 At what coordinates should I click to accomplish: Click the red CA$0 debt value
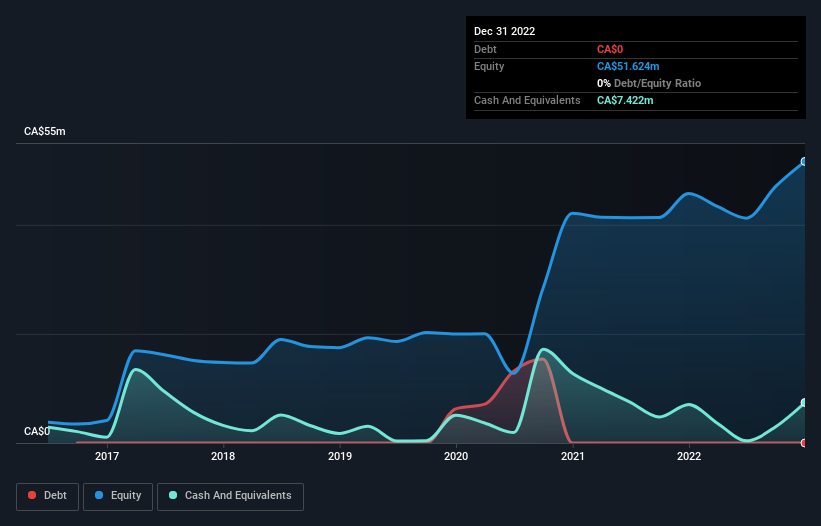pyautogui.click(x=610, y=49)
